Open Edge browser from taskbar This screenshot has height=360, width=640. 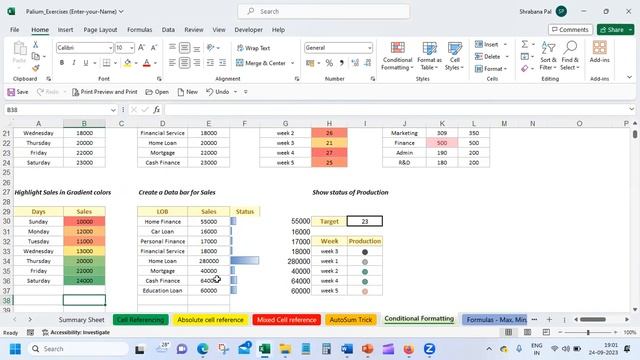(x=202, y=349)
